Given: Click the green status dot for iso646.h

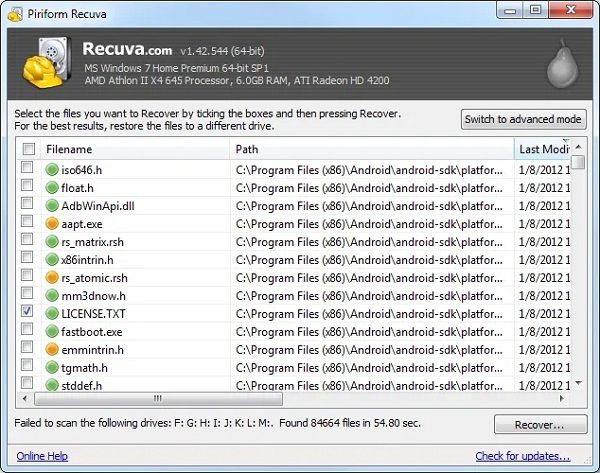Looking at the screenshot, I should click(x=52, y=170).
